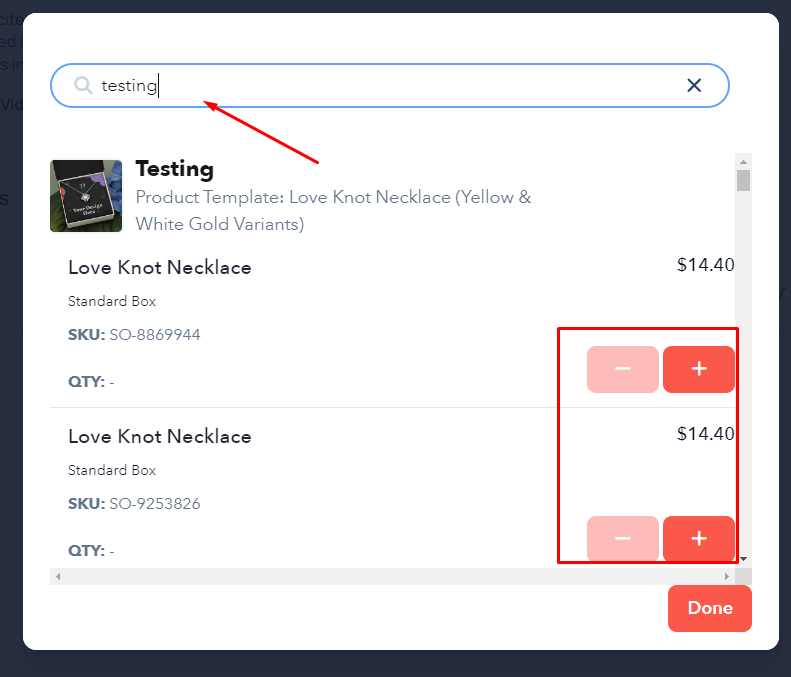Image resolution: width=791 pixels, height=677 pixels.
Task: Click the vertical scrollbar thumb
Action: pos(744,180)
